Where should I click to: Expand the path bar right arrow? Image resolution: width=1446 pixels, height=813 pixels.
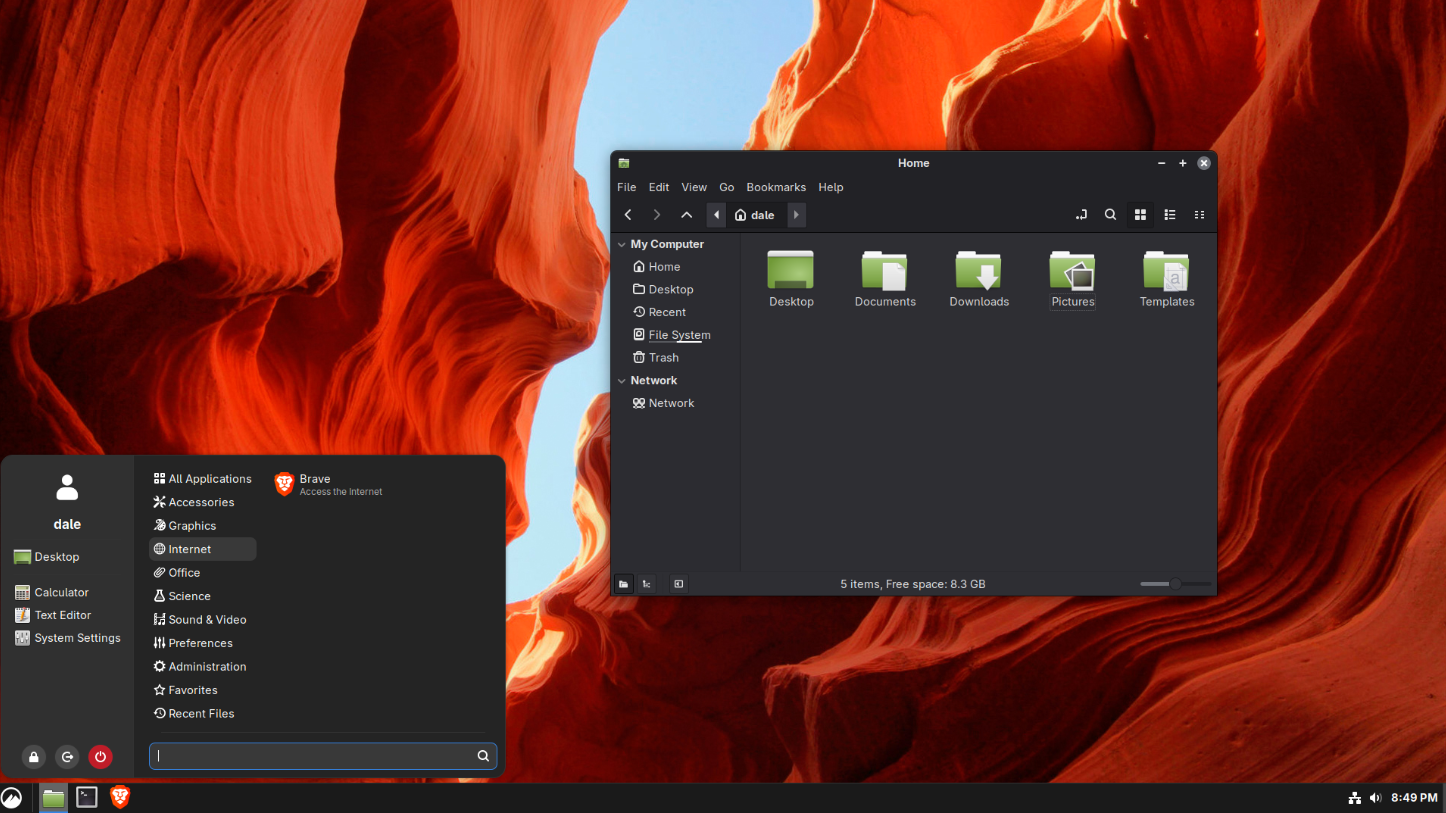(x=796, y=215)
